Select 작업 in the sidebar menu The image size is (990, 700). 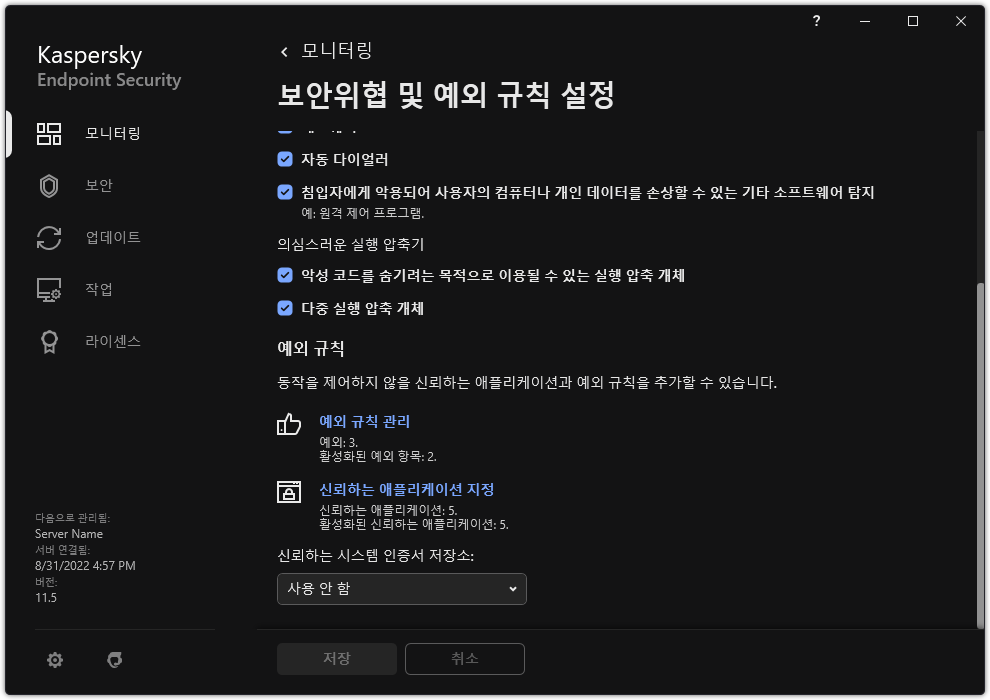99,289
